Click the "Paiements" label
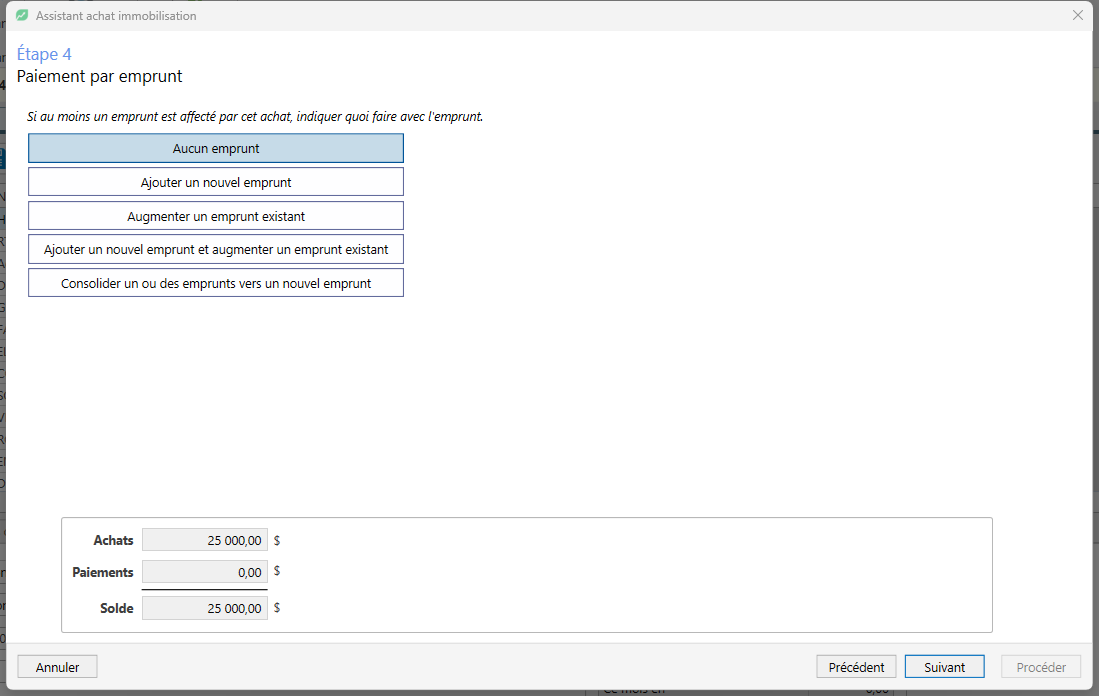1099x696 pixels. tap(102, 572)
